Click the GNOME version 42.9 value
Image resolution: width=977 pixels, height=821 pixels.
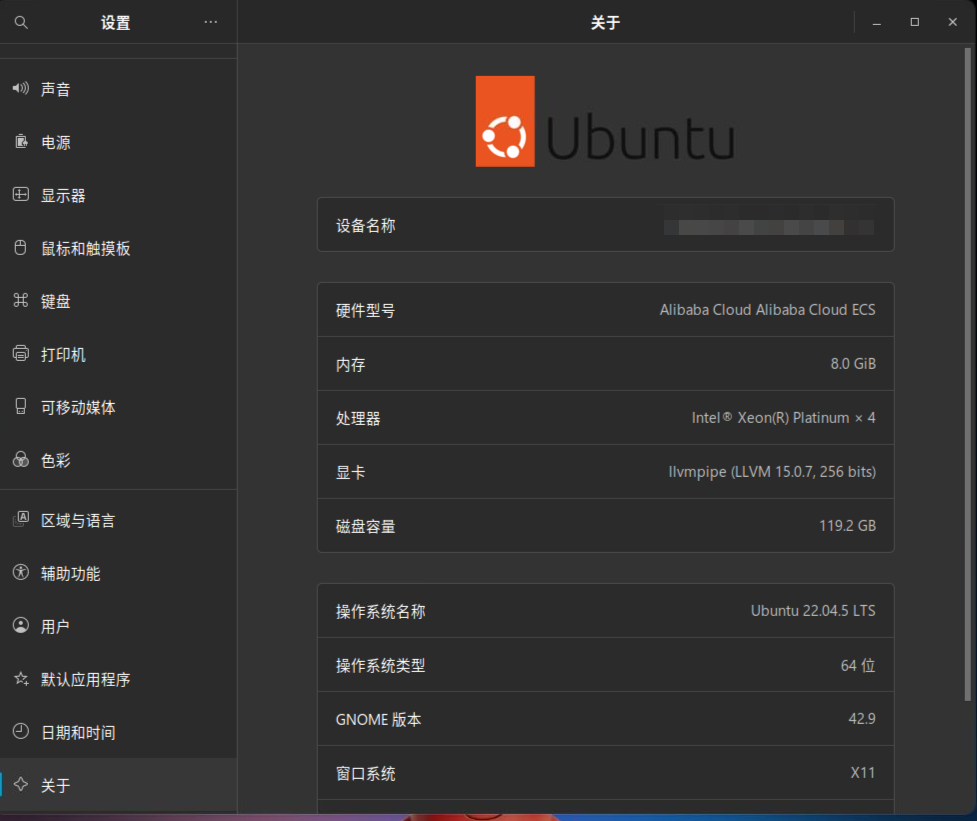862,719
